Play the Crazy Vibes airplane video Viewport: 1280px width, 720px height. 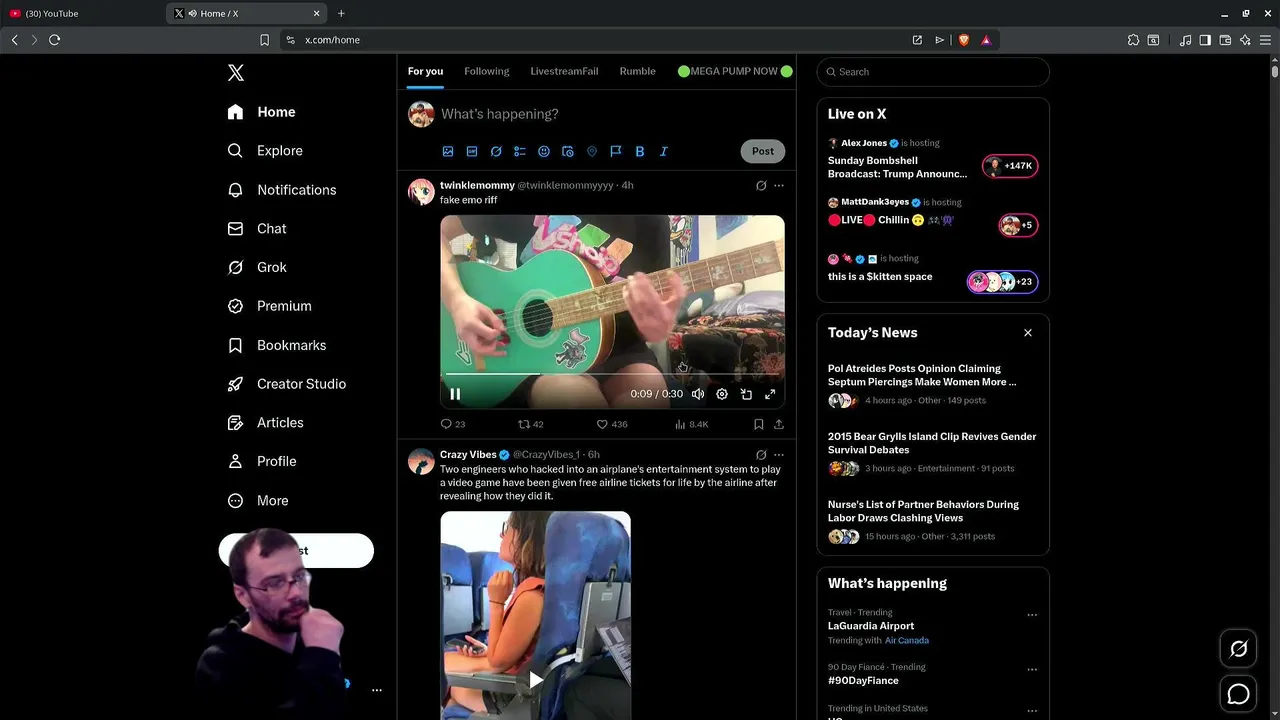pyautogui.click(x=536, y=680)
